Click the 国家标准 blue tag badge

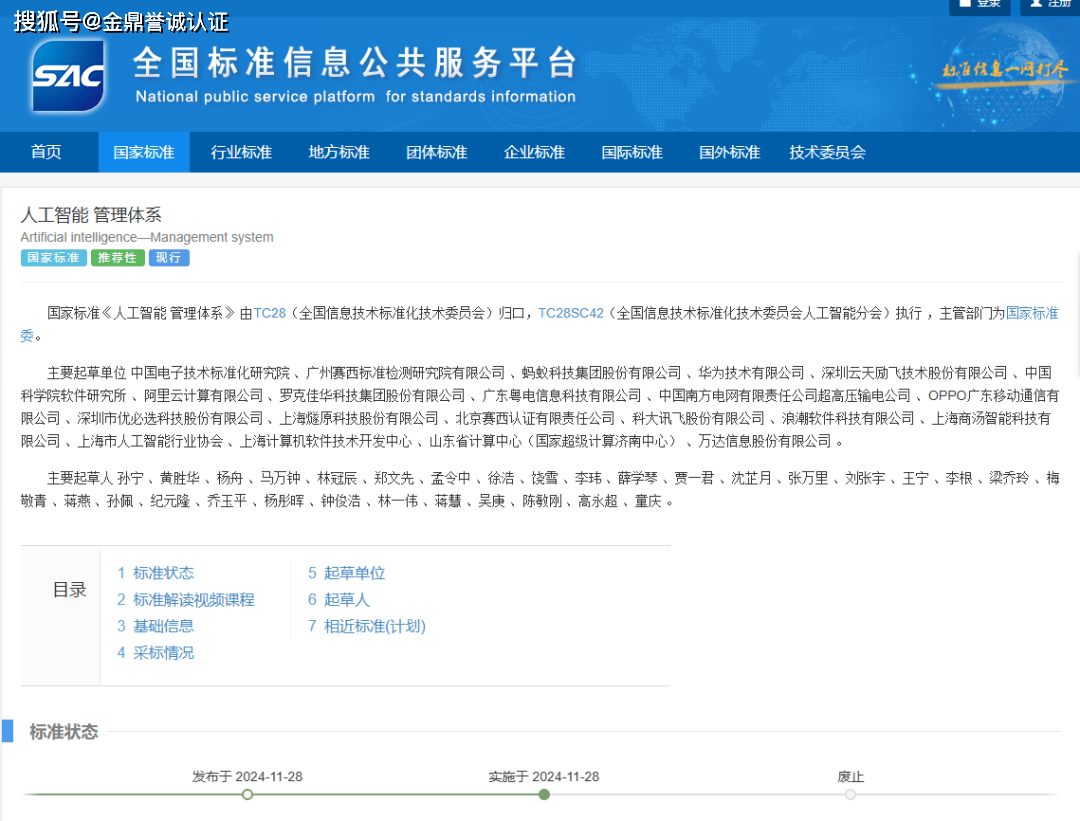pos(53,258)
